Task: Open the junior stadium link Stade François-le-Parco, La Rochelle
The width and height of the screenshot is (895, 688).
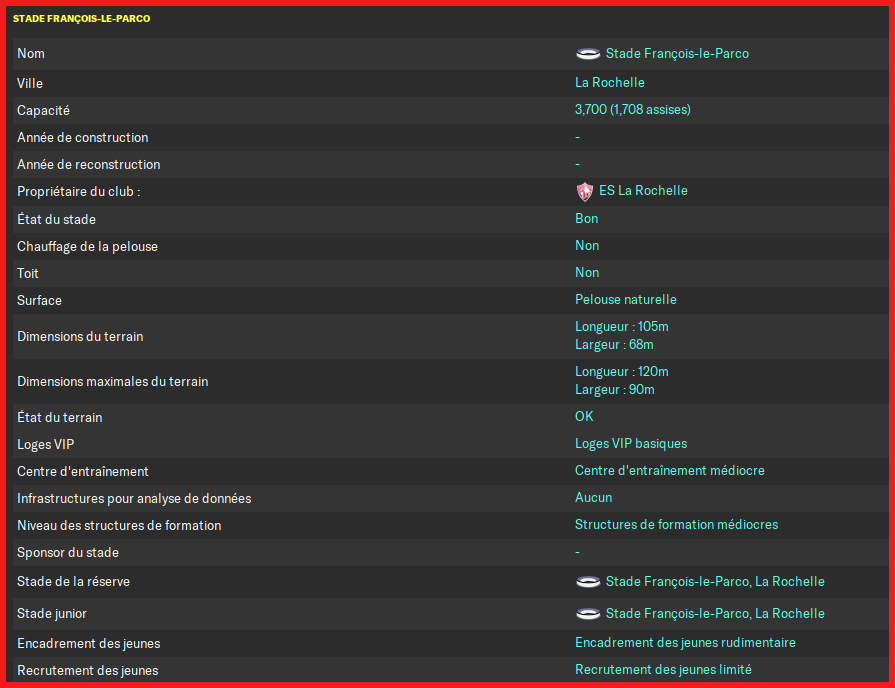Action: [x=715, y=614]
